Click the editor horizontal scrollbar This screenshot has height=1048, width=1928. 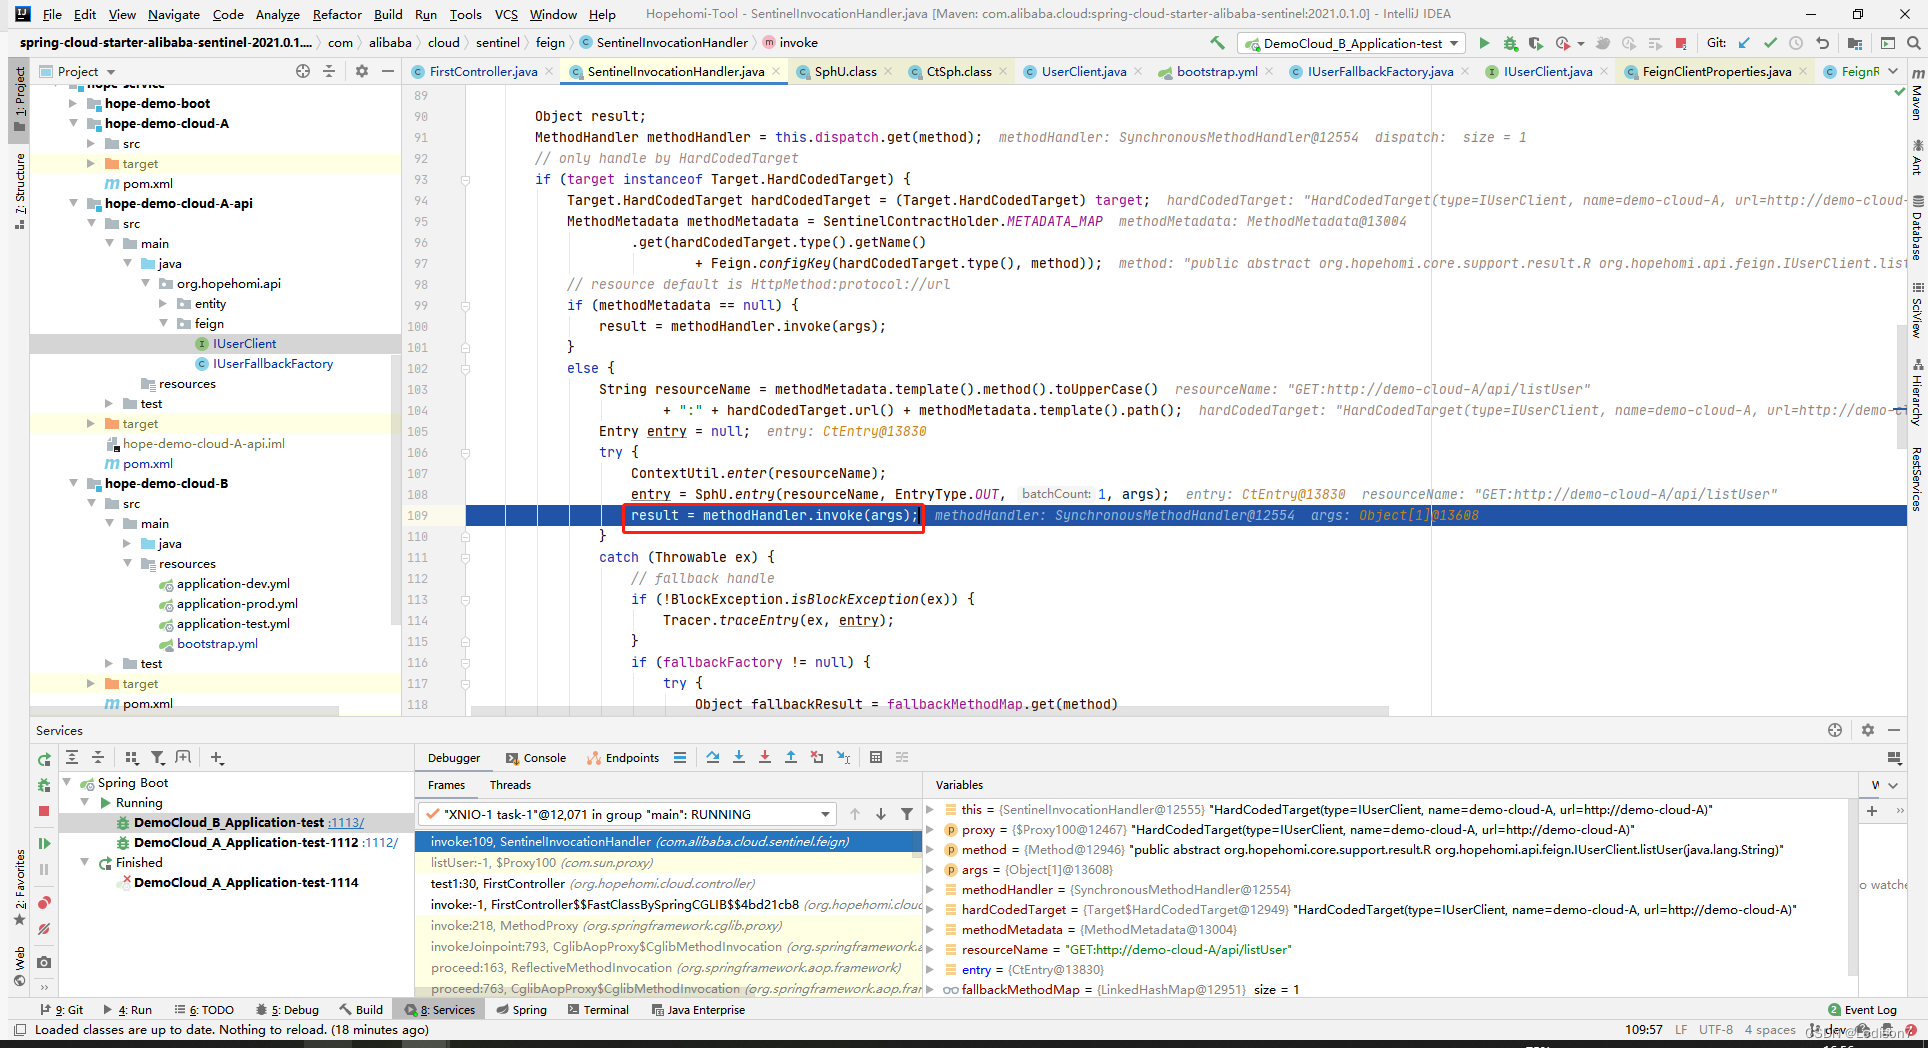[930, 711]
